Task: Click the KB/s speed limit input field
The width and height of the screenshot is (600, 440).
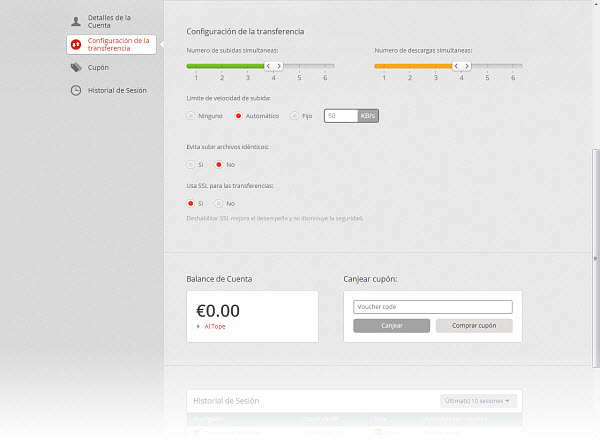Action: pyautogui.click(x=341, y=116)
